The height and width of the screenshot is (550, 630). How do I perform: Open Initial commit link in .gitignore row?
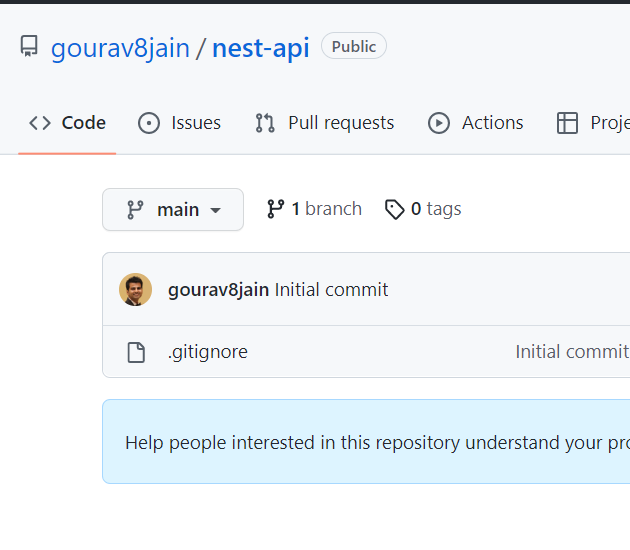point(572,352)
